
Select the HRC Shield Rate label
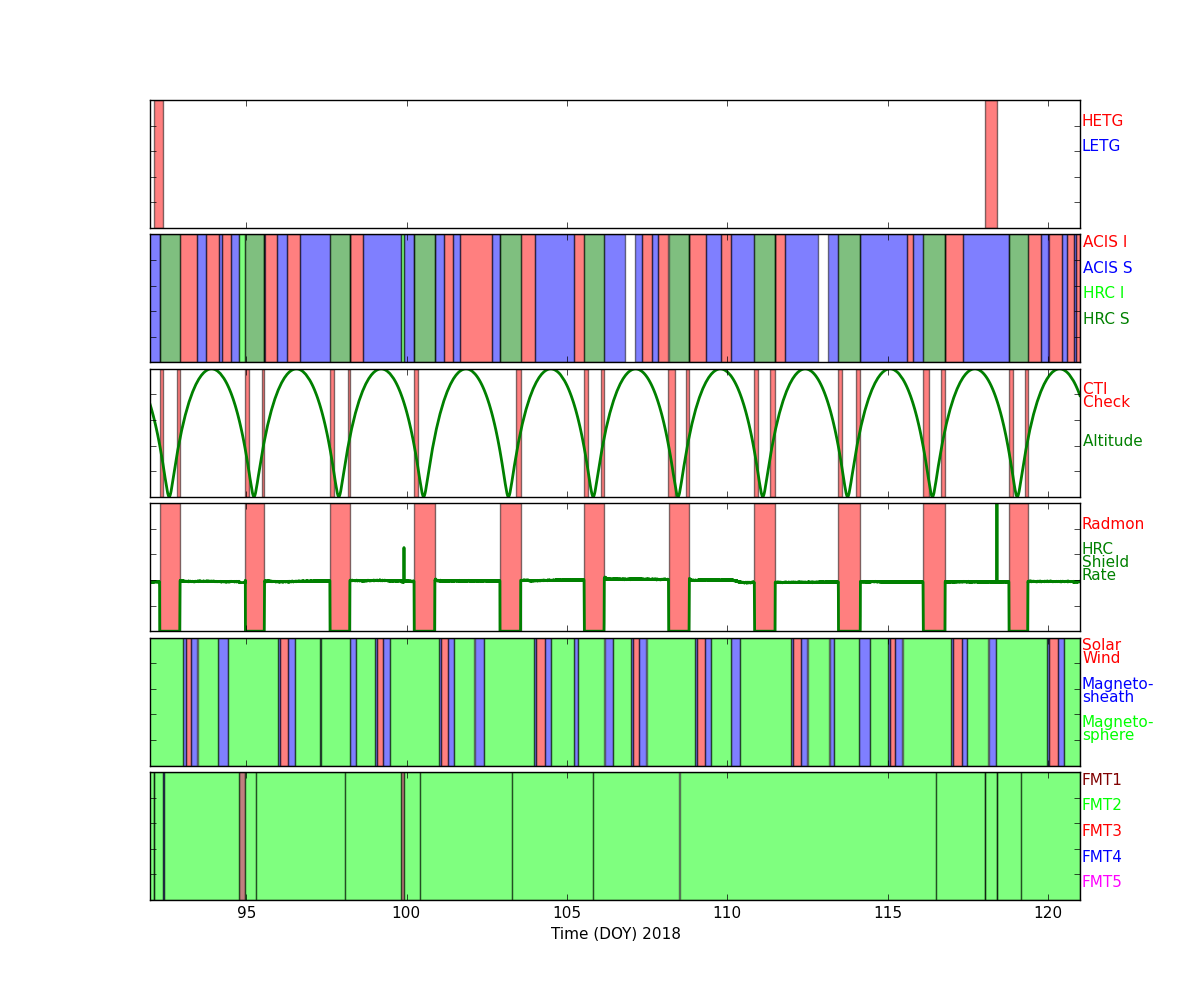(1104, 562)
